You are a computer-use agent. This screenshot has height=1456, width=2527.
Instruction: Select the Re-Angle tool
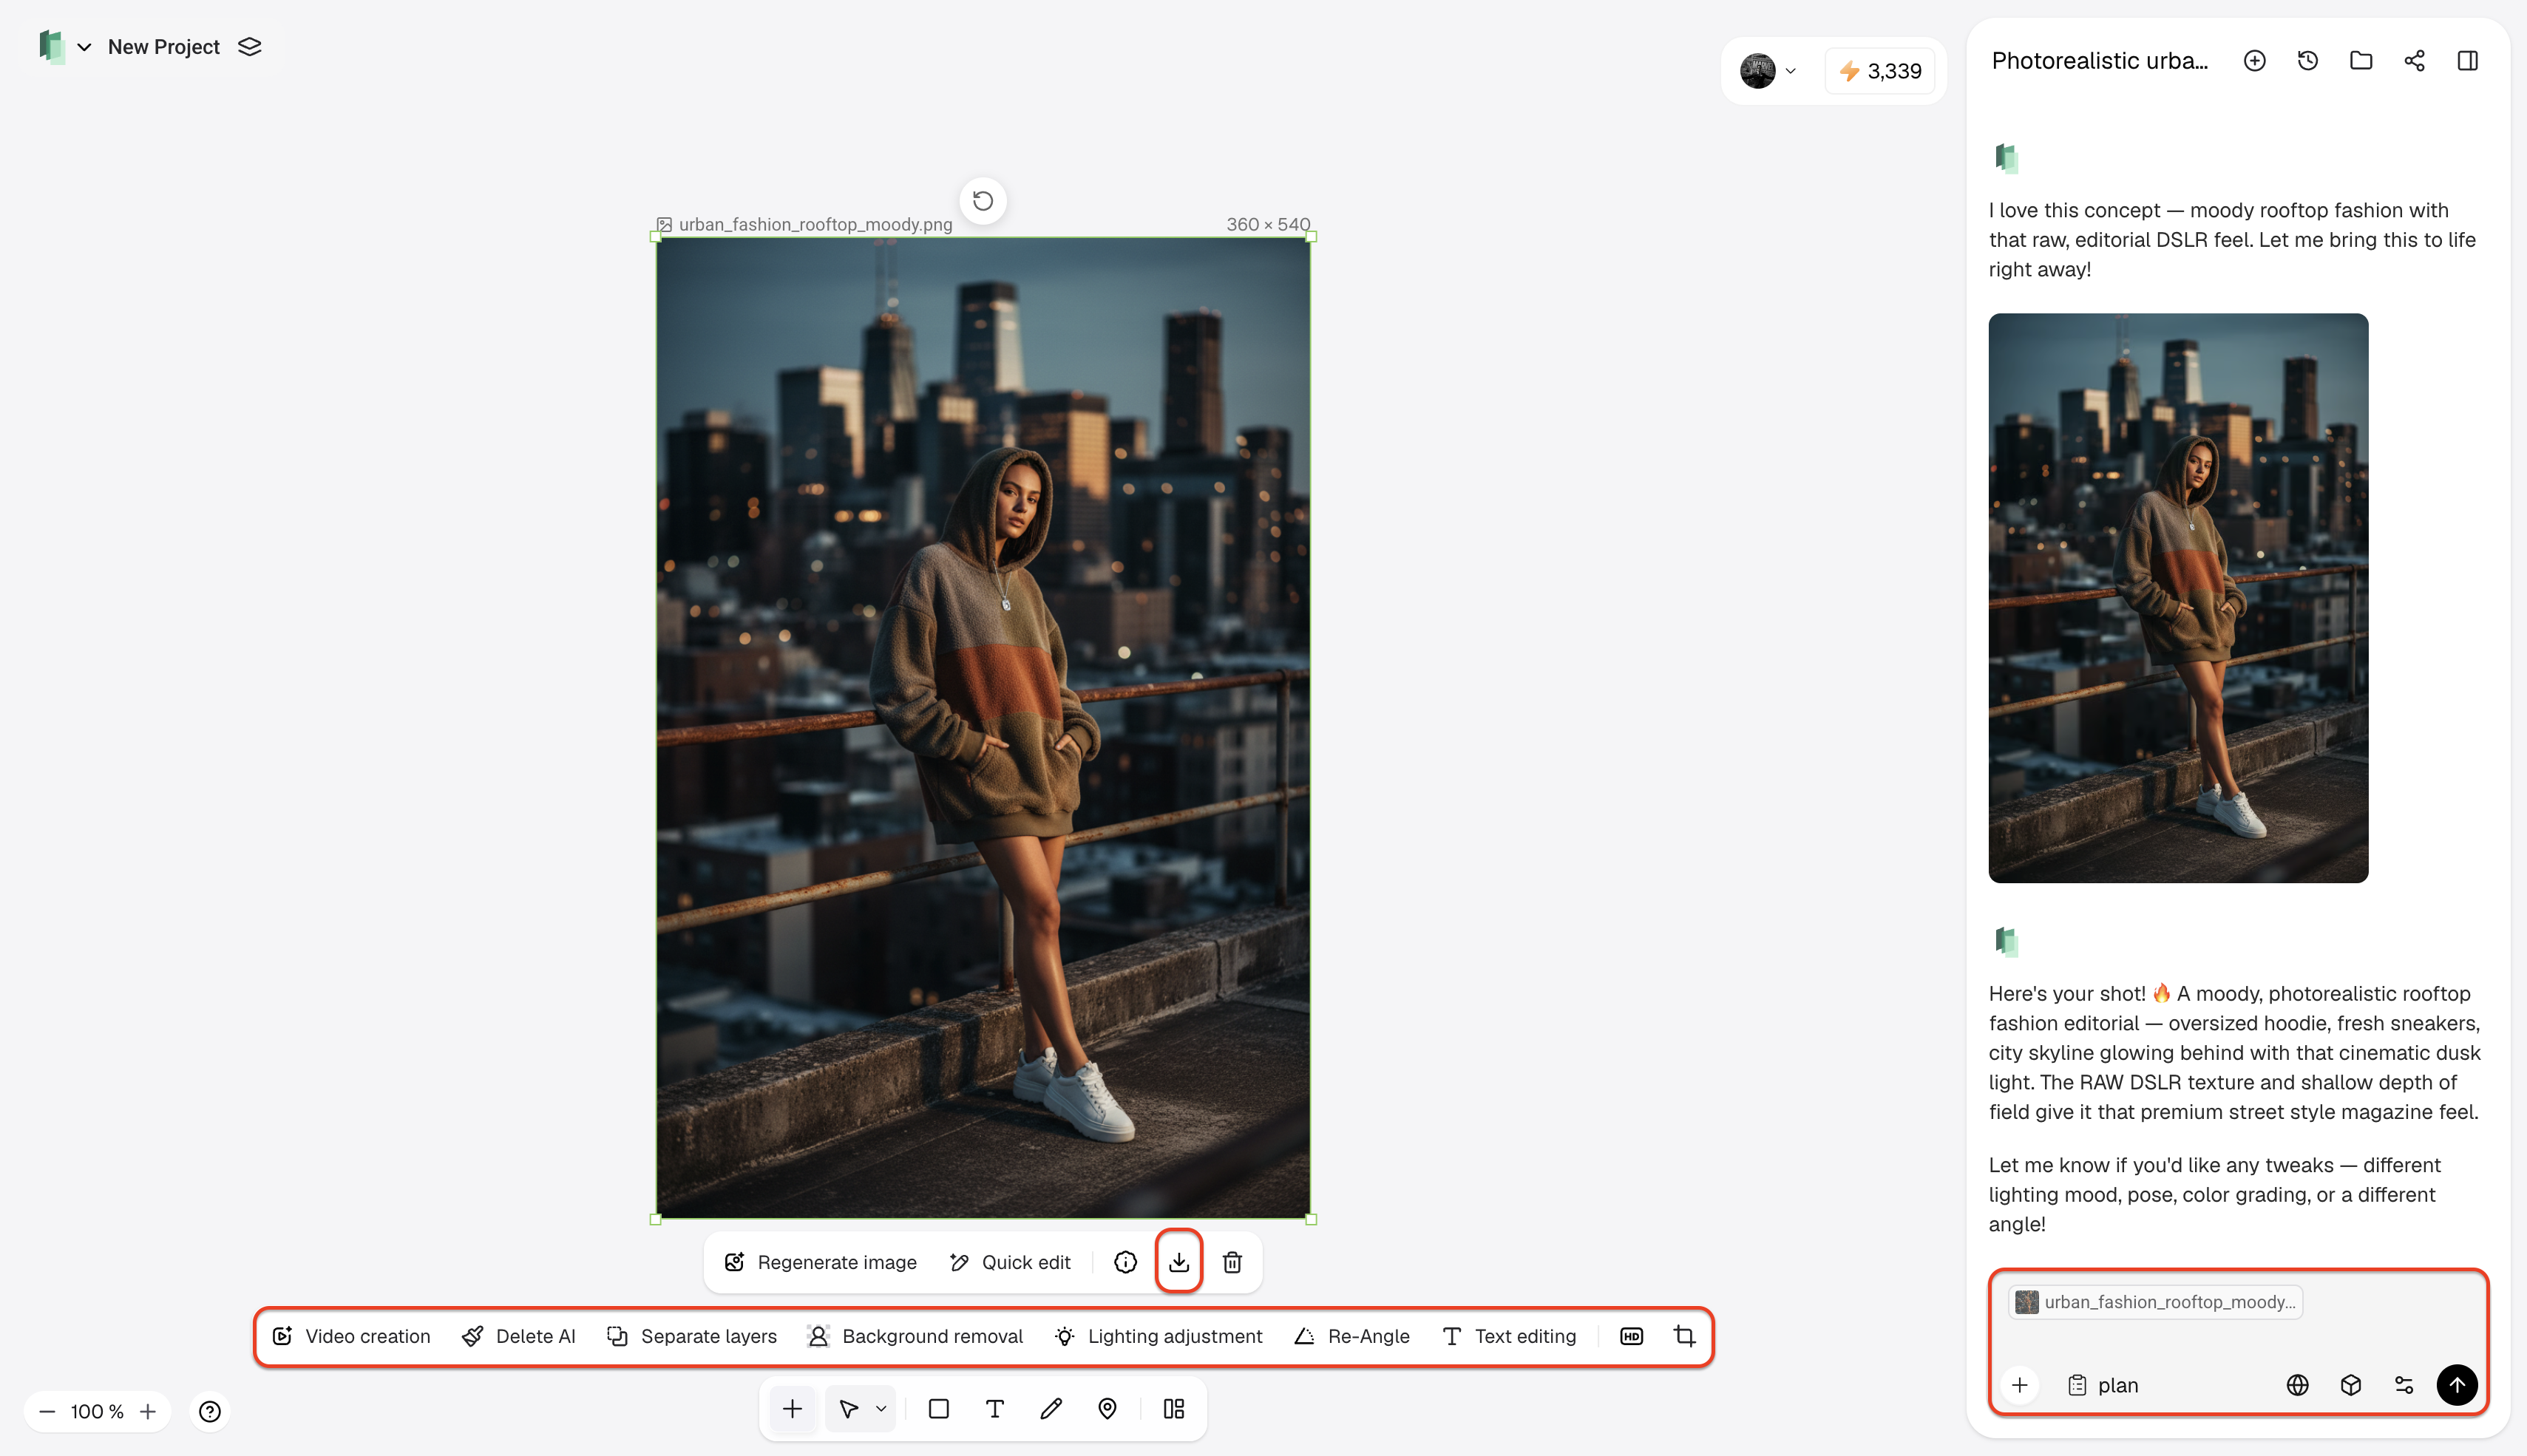[1352, 1336]
